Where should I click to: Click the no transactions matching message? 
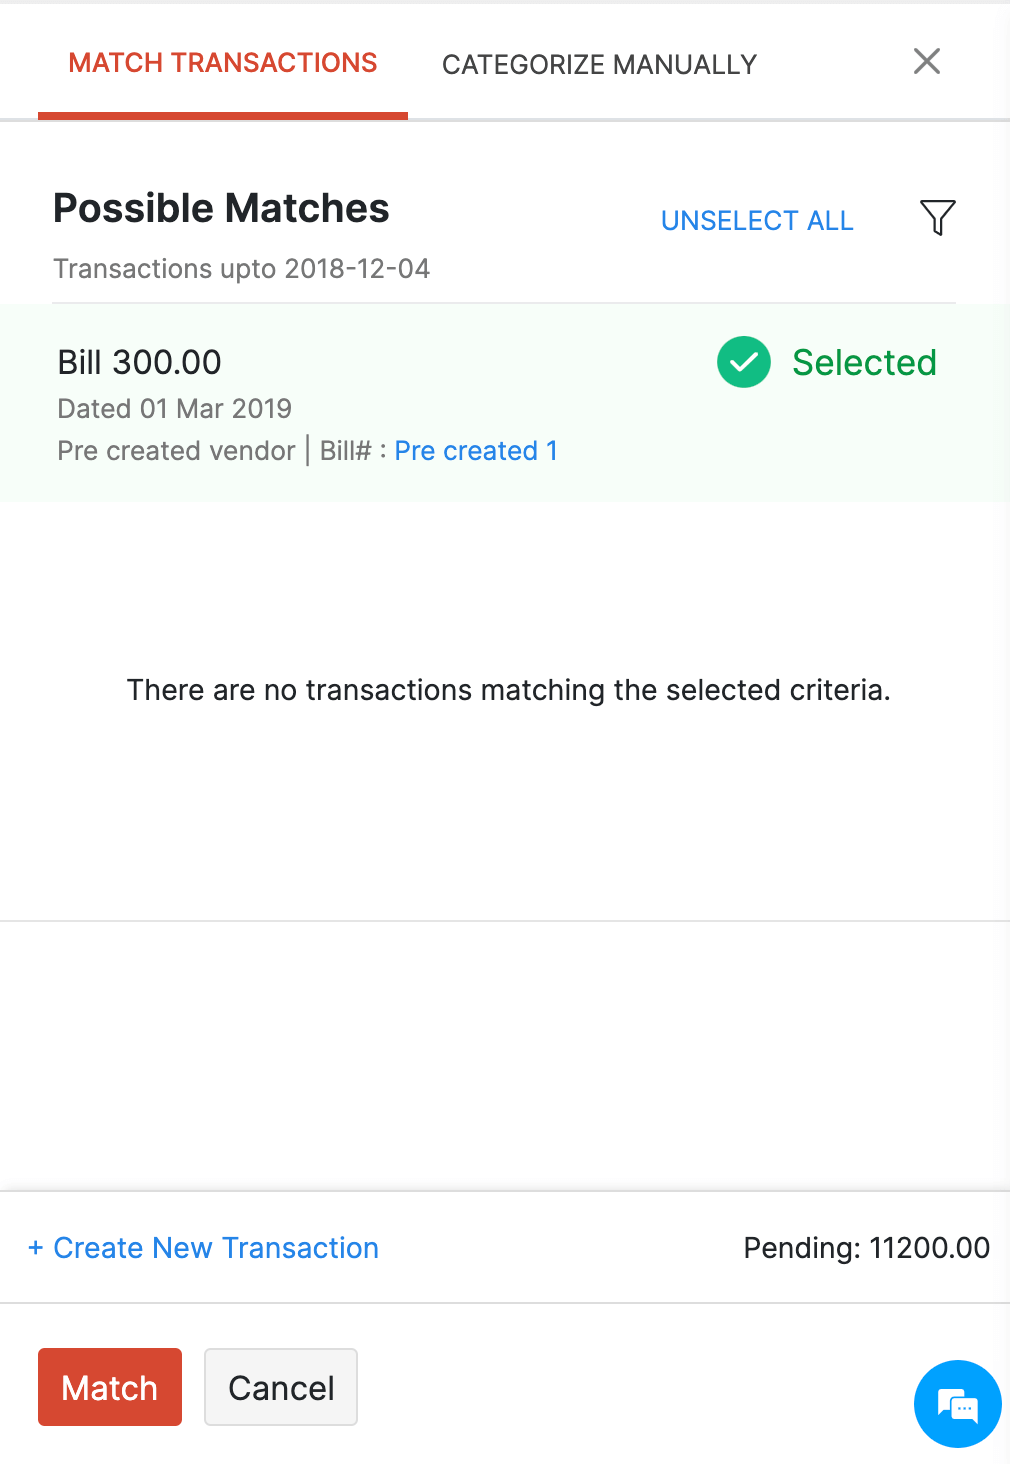pyautogui.click(x=508, y=690)
